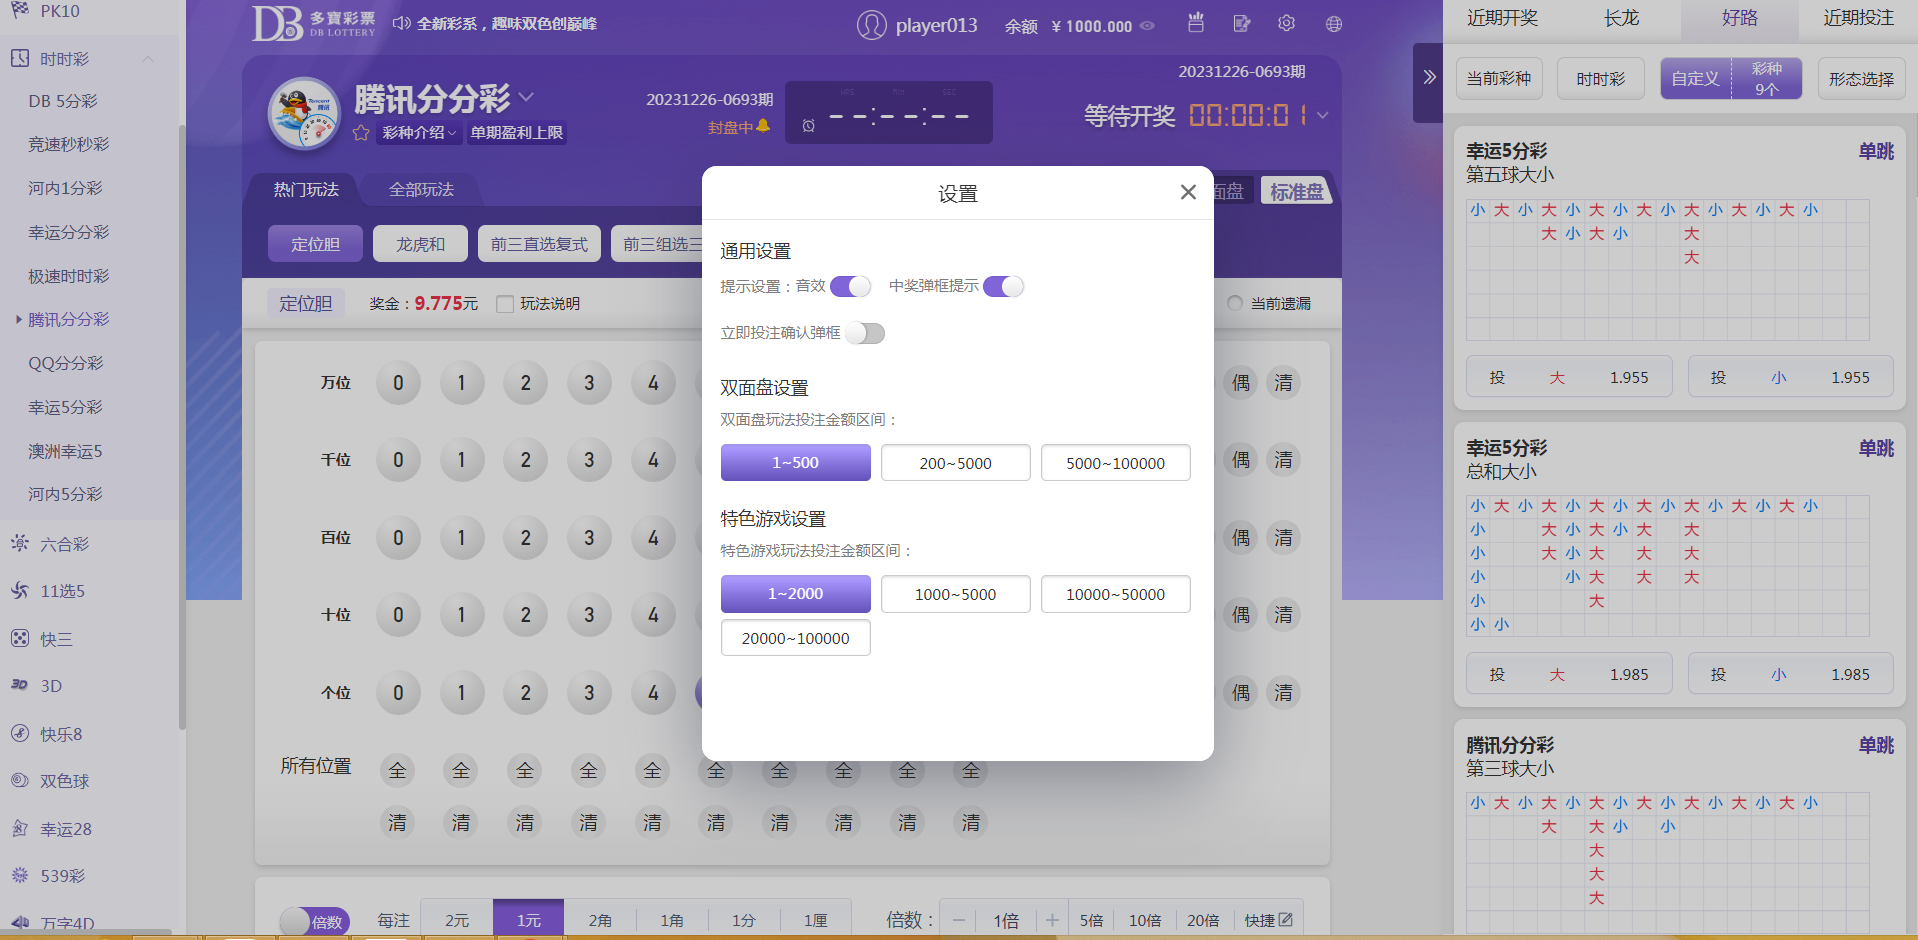1918x940 pixels.
Task: Hide balance with the eye icon
Action: 1147,26
